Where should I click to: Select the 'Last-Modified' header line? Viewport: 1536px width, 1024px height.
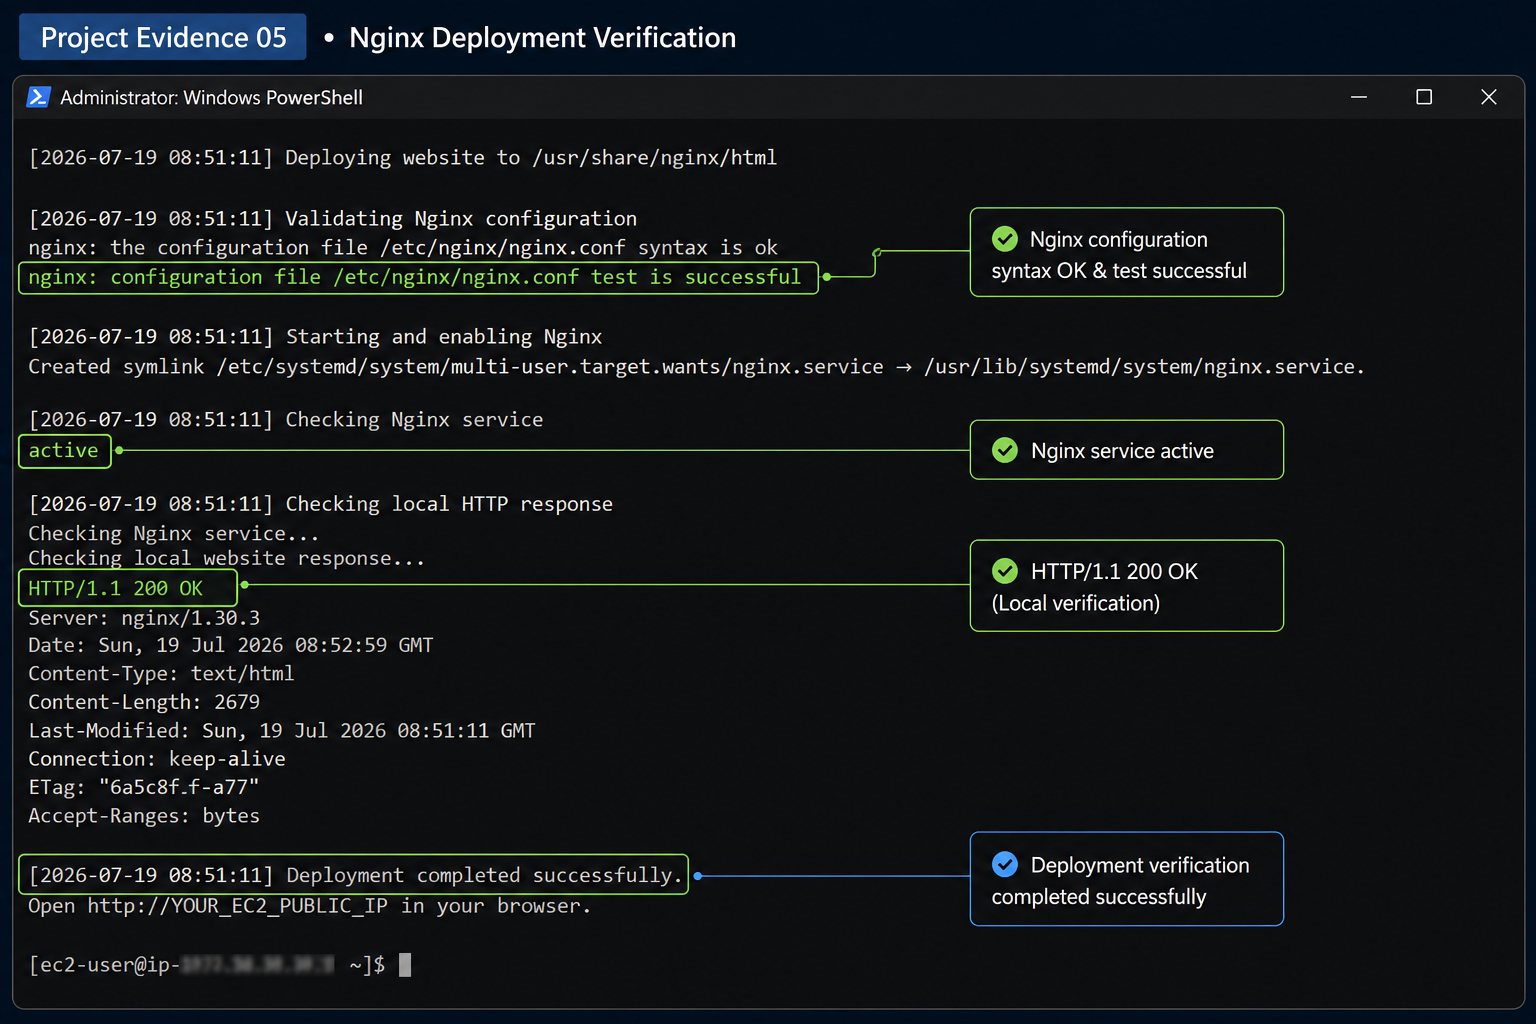point(282,731)
